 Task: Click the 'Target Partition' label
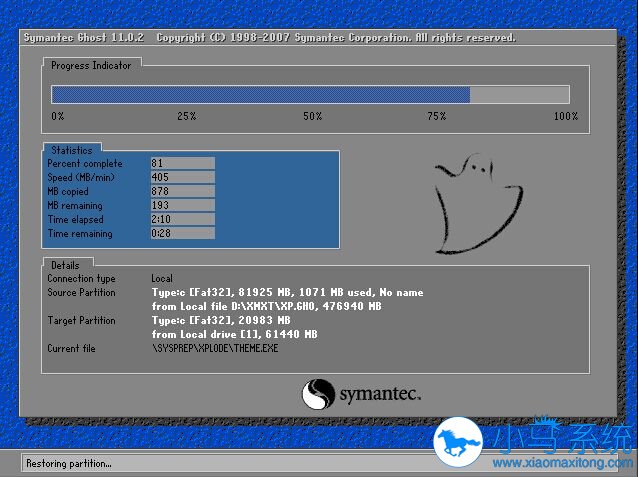pos(81,320)
